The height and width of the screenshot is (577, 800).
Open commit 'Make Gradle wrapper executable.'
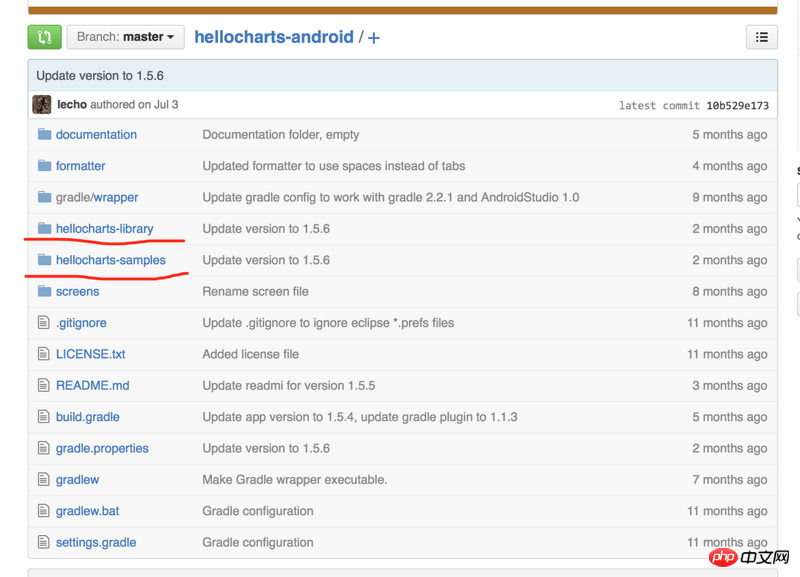[295, 480]
